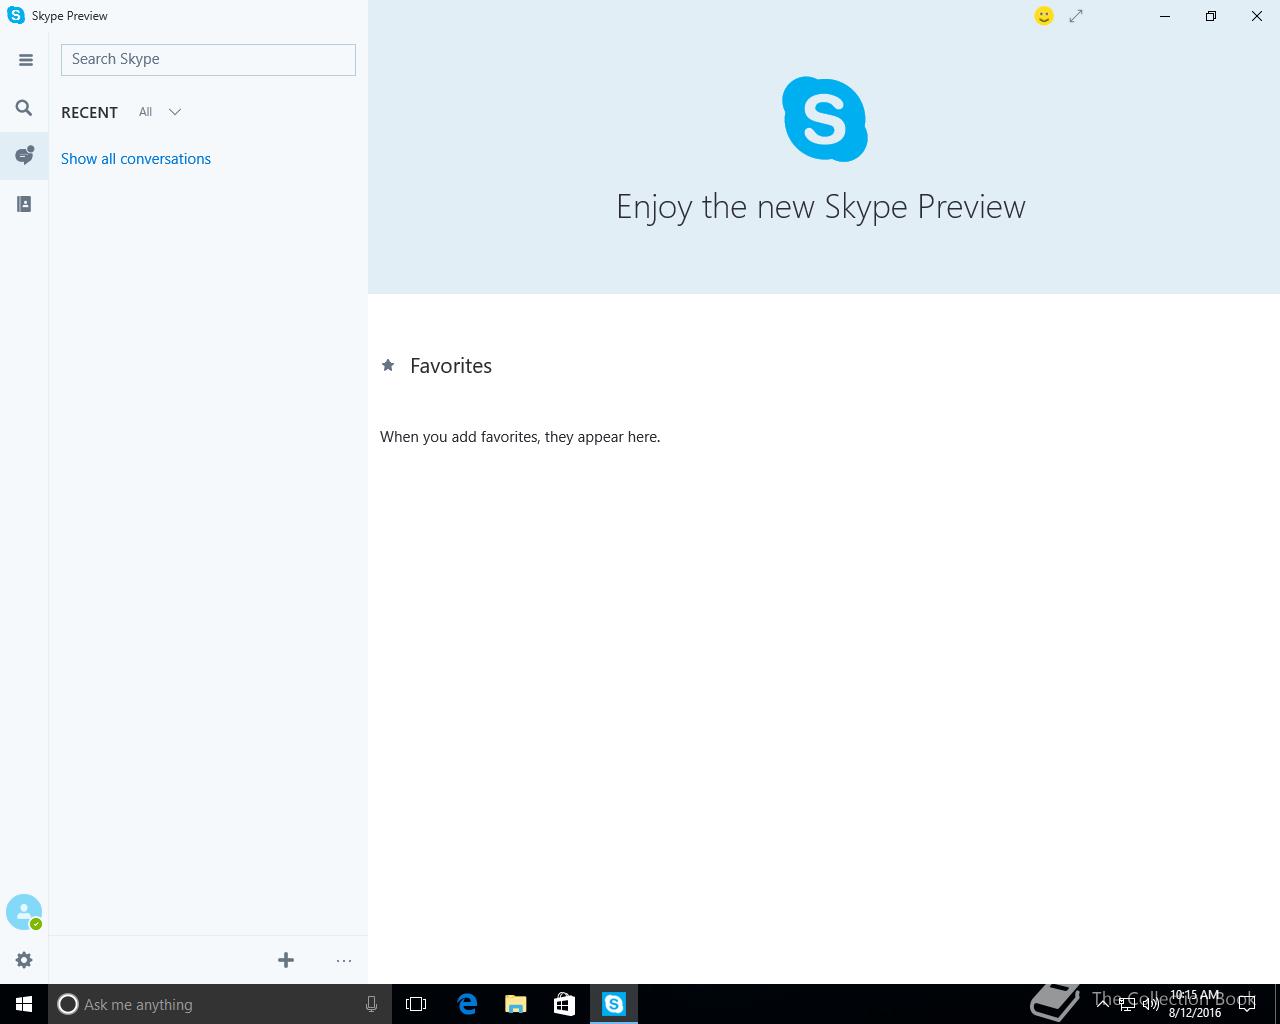Click the Show all conversations link
This screenshot has width=1280, height=1024.
(x=136, y=159)
